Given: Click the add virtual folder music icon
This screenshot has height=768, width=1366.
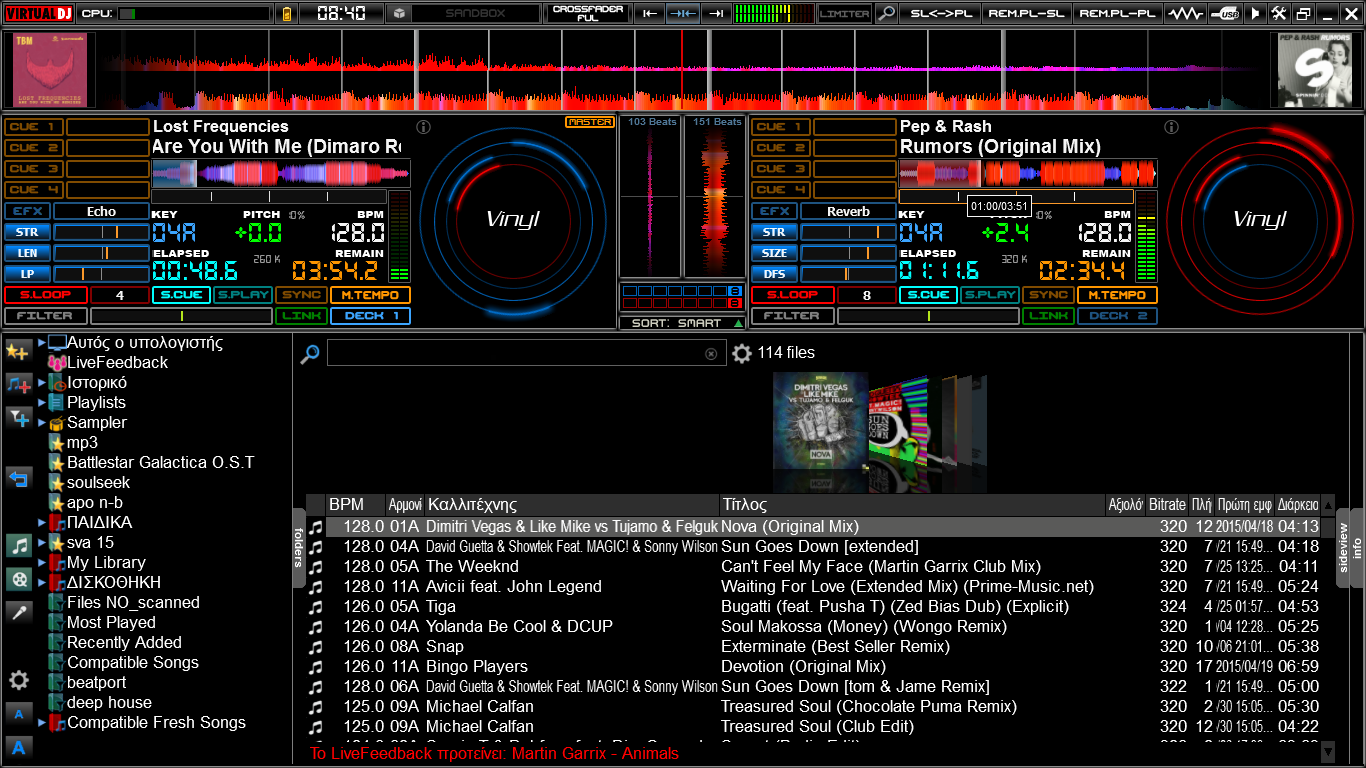Looking at the screenshot, I should click(18, 384).
